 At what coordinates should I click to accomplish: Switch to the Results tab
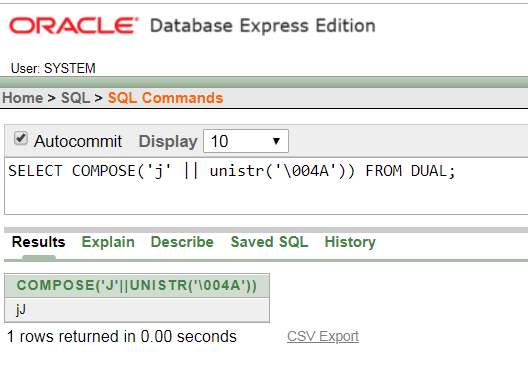pyautogui.click(x=39, y=242)
